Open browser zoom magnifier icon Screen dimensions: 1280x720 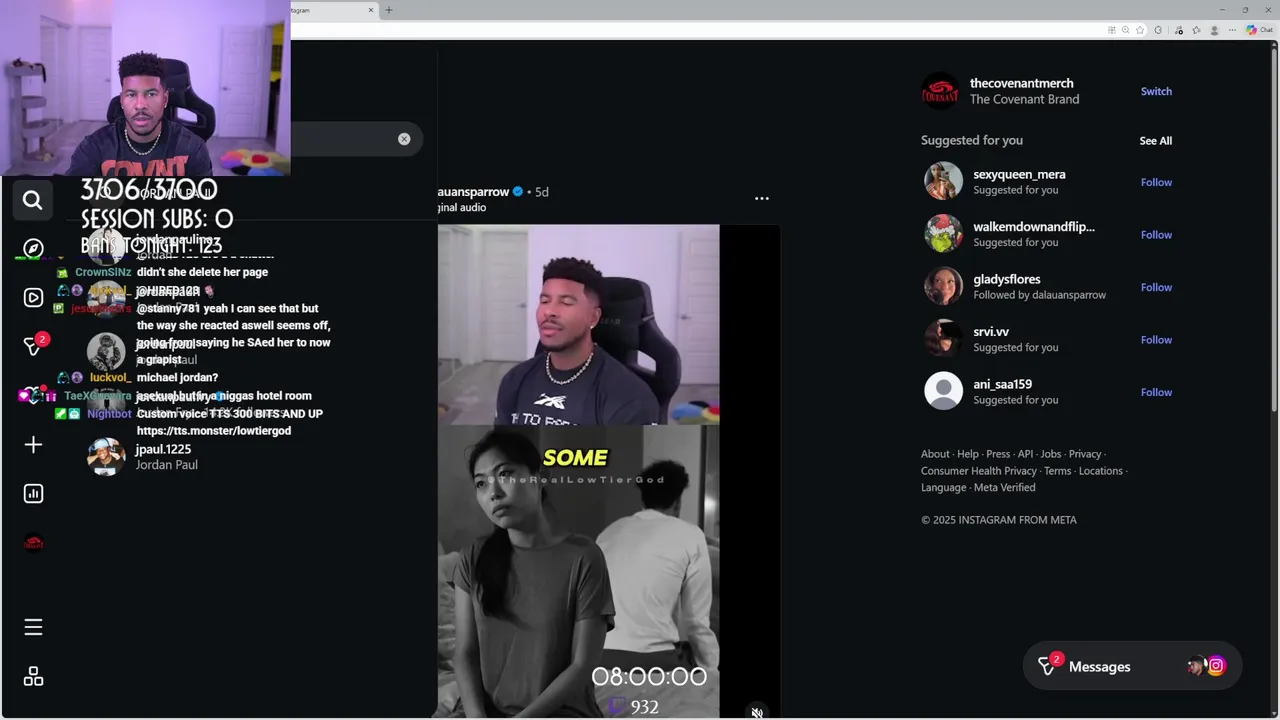tap(1126, 30)
